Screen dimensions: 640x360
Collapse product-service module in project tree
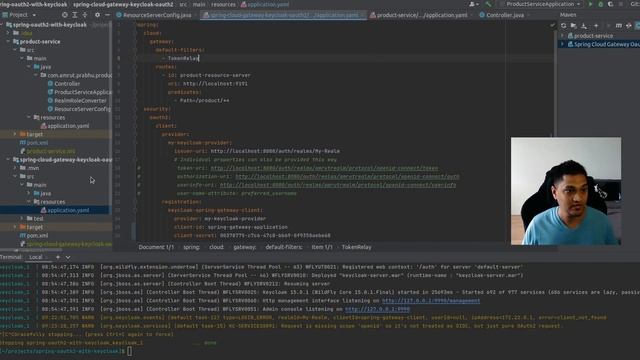(8, 42)
